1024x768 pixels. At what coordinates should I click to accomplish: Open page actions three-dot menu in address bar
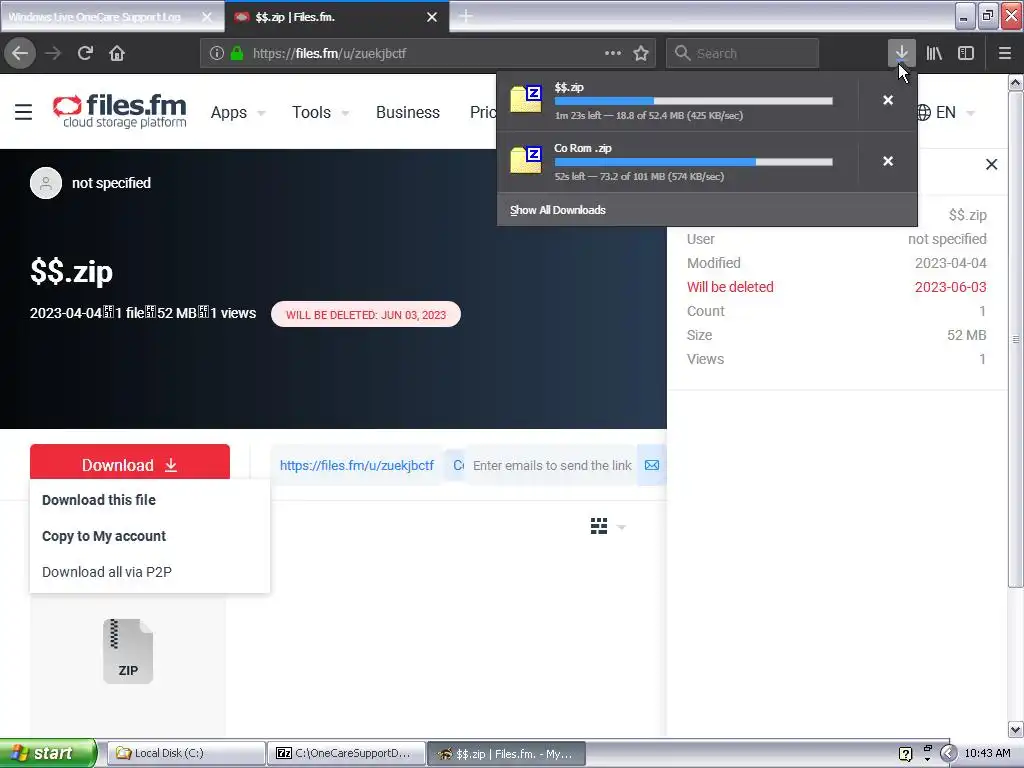coord(613,53)
